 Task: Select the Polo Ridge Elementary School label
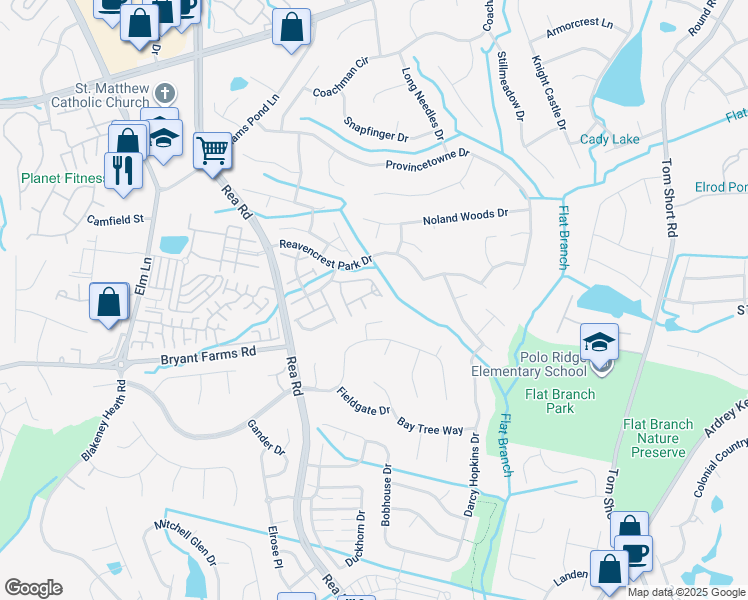[x=529, y=364]
